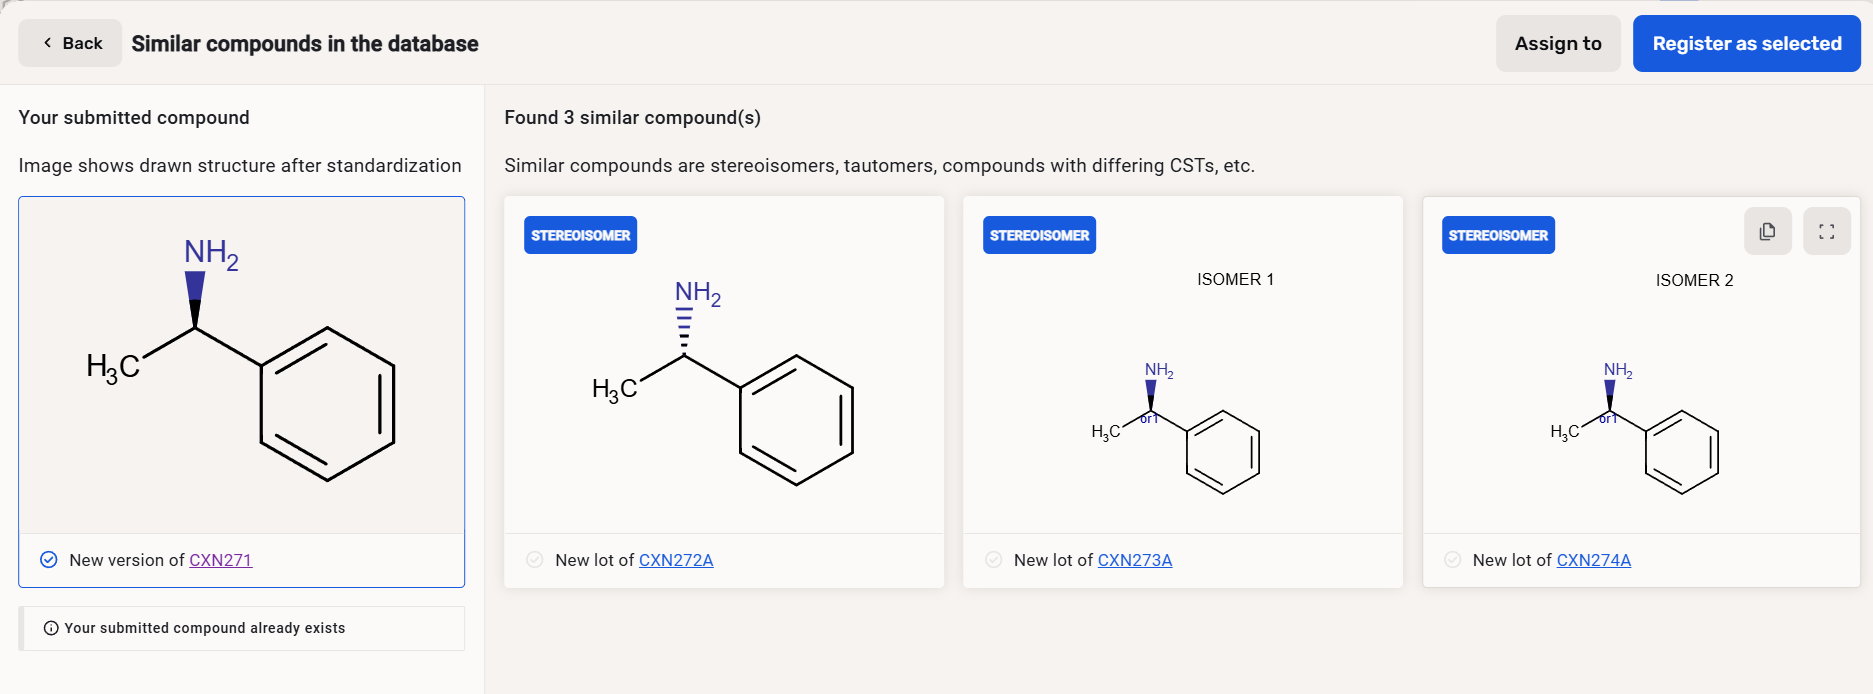Screen dimensions: 1873x694
Task: Select the 'New lot of CXN272A' radio check
Action: coord(535,560)
